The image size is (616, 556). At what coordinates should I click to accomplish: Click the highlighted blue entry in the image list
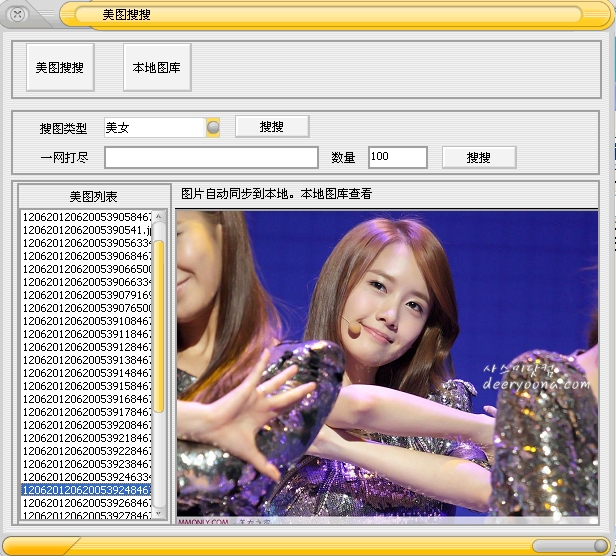point(87,490)
